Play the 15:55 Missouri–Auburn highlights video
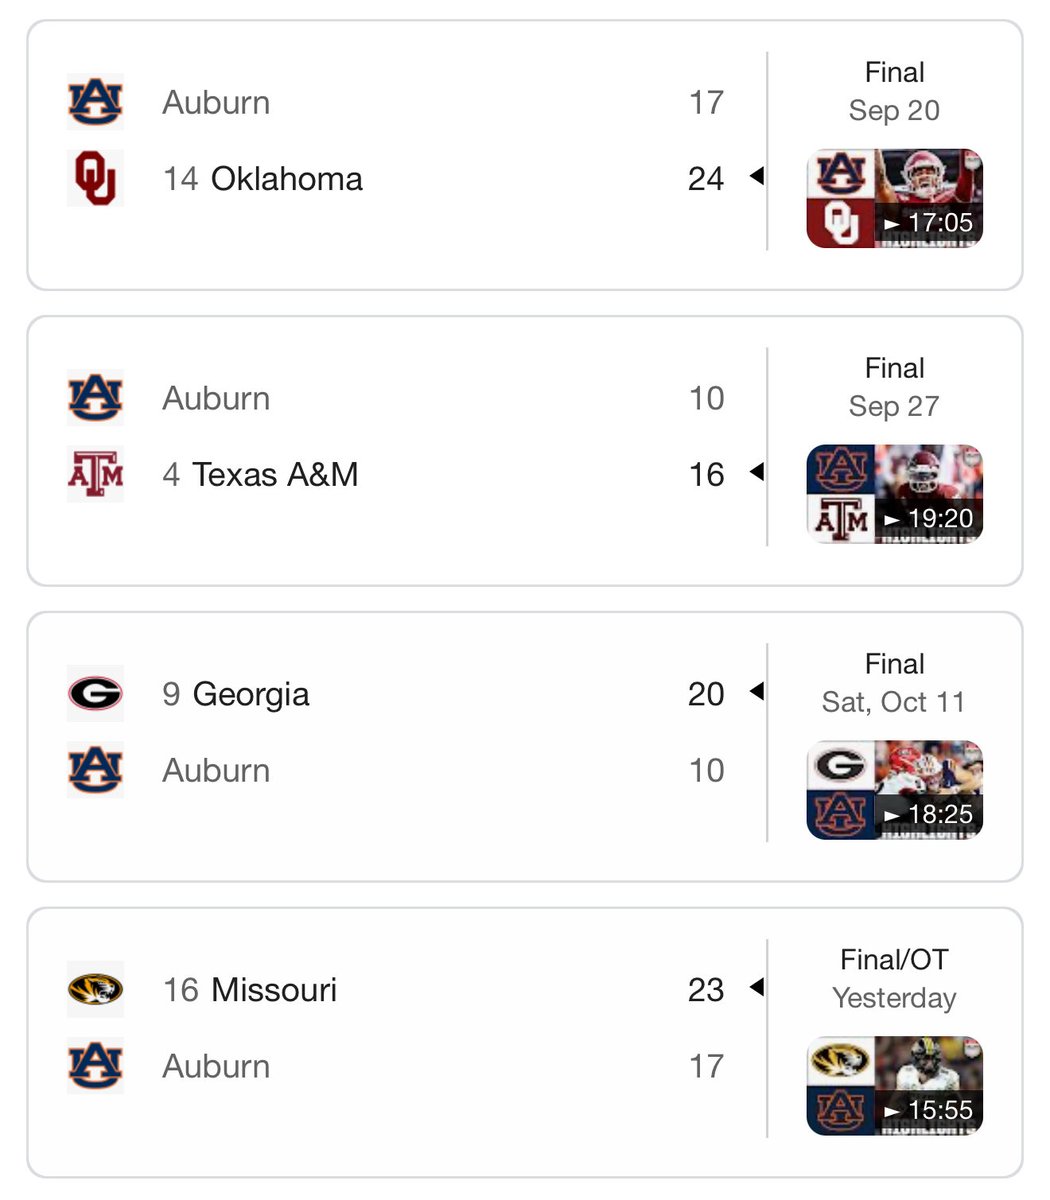Screen dimensions: 1050x1200 pyautogui.click(x=895, y=1086)
